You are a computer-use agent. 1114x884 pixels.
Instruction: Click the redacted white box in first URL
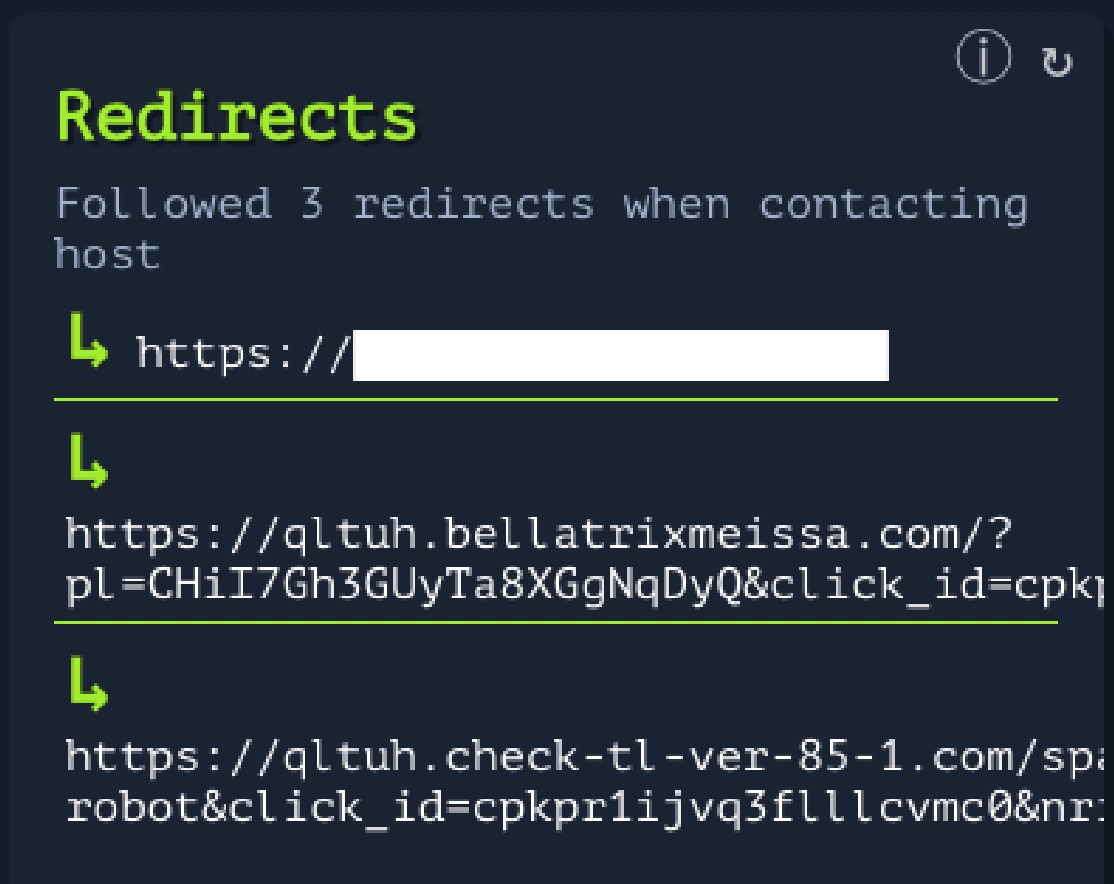click(x=621, y=356)
